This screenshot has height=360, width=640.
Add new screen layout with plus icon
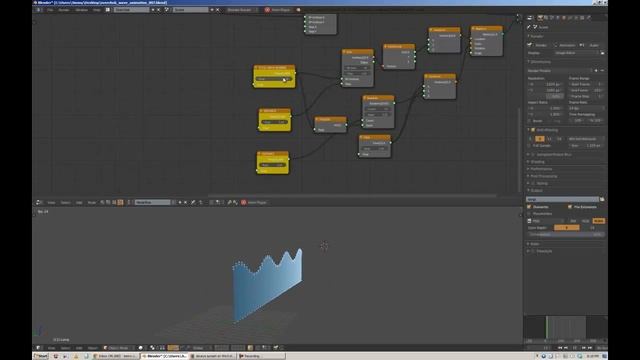coord(153,10)
